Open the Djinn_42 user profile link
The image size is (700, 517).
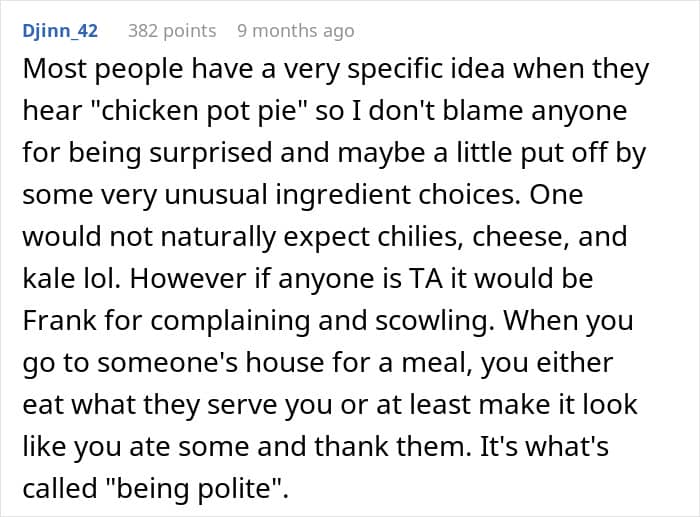tap(60, 31)
